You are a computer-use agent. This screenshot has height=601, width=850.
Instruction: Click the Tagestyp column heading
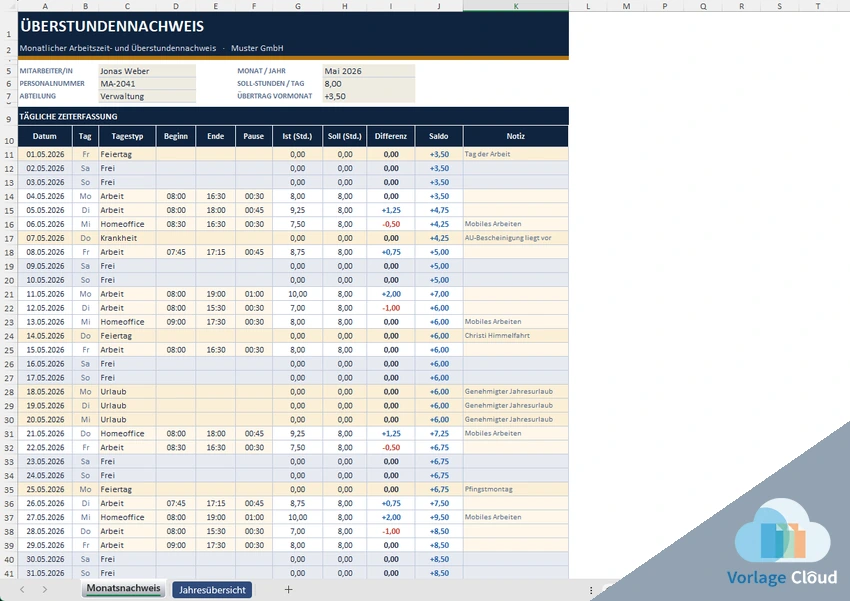[x=127, y=136]
